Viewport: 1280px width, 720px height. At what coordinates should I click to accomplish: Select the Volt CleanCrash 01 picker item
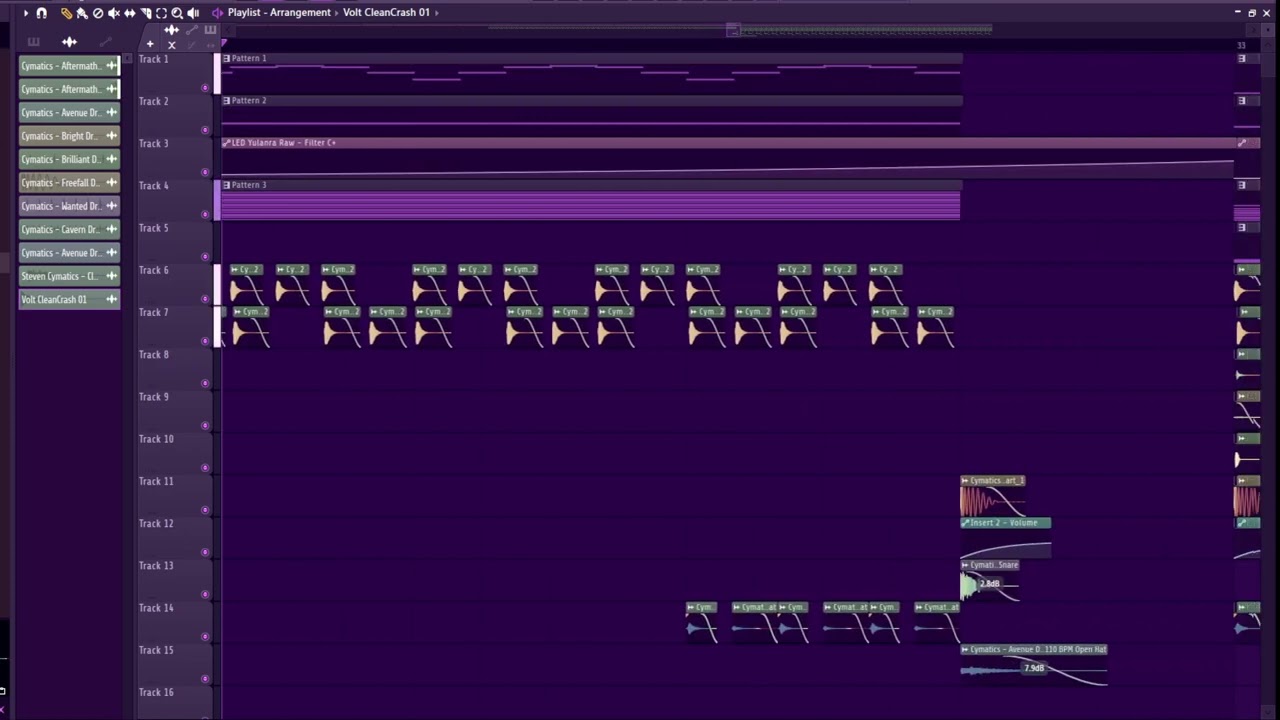point(69,299)
